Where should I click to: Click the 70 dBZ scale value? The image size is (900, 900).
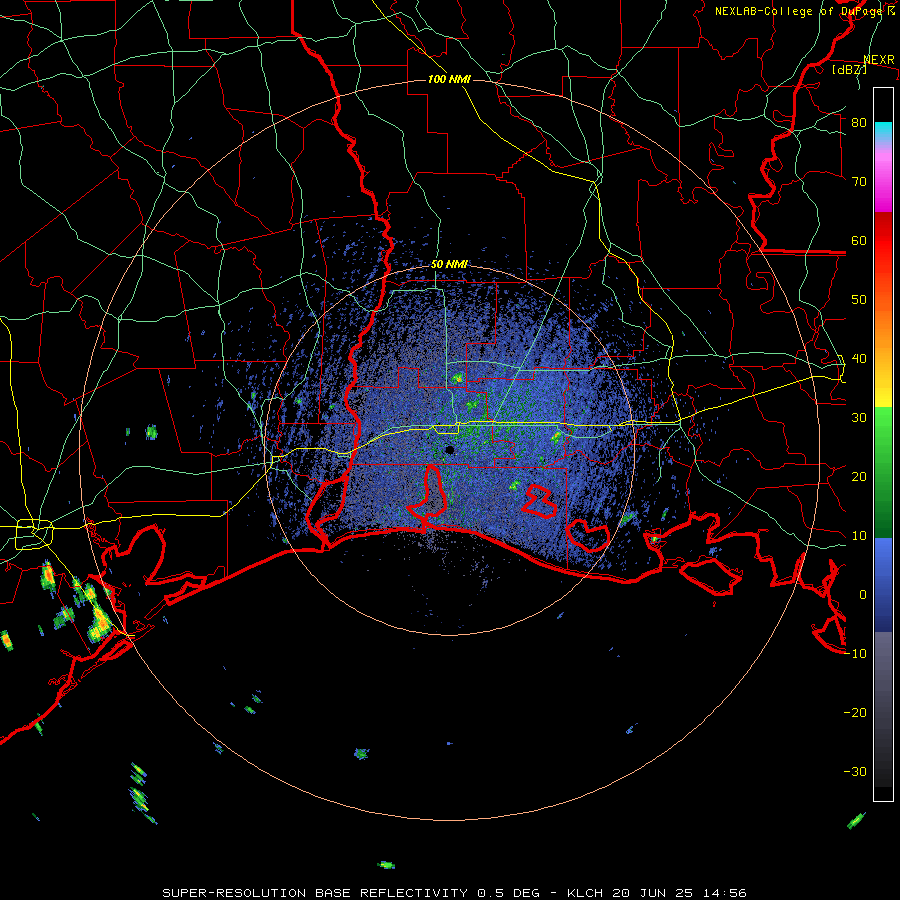coord(859,181)
